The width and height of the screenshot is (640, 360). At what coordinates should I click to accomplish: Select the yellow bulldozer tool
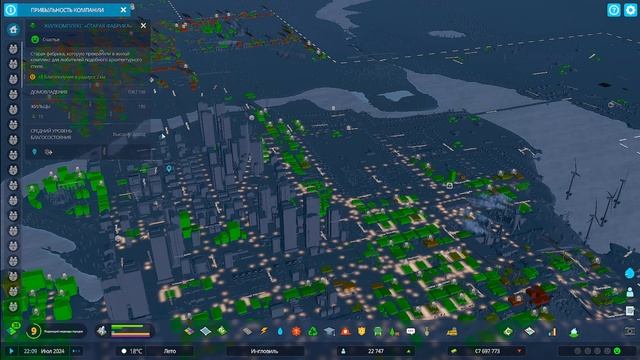pyautogui.click(x=451, y=331)
